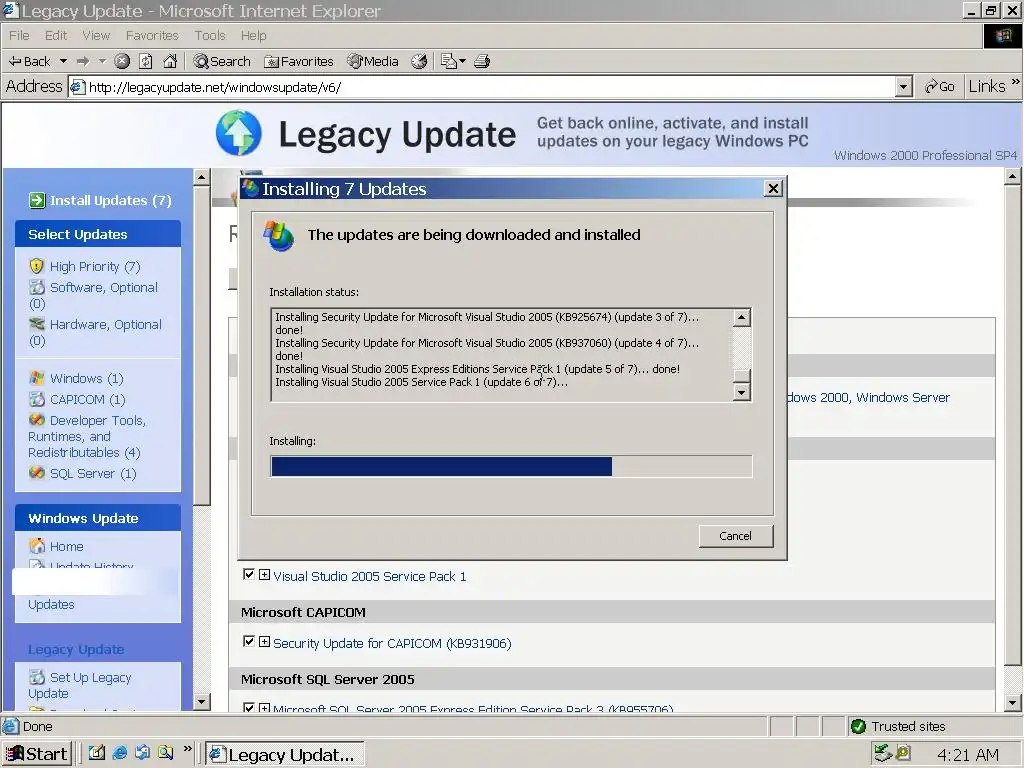Open the Help menu
This screenshot has height=768, width=1024.
[253, 35]
